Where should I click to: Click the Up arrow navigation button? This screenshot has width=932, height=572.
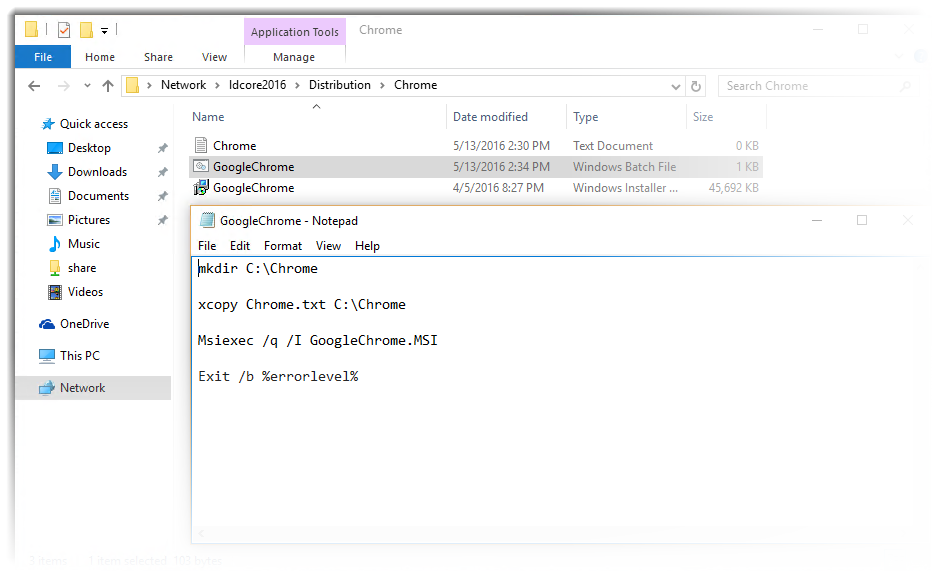pyautogui.click(x=108, y=86)
